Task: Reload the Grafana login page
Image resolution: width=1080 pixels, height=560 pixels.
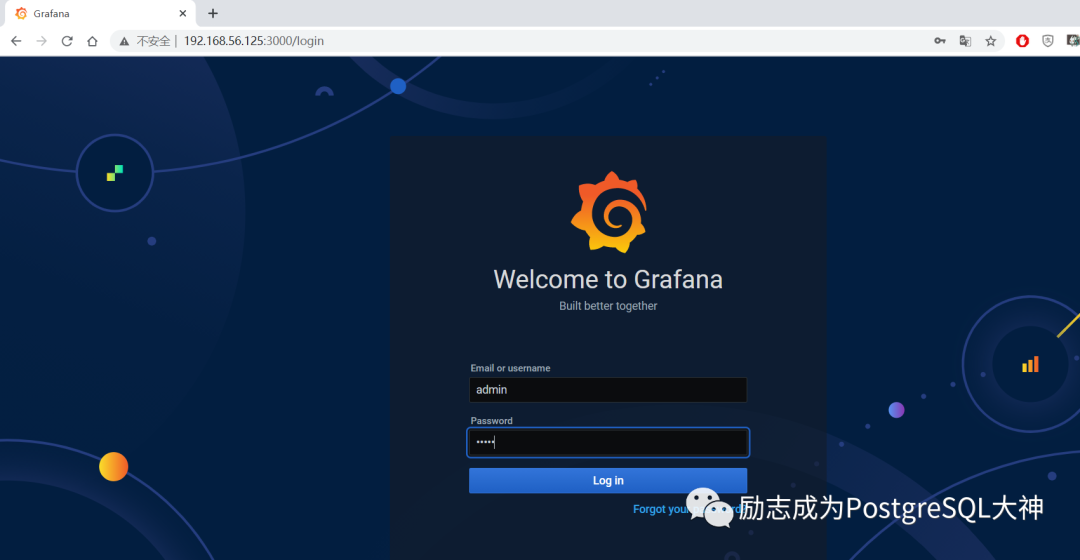Action: [x=67, y=41]
